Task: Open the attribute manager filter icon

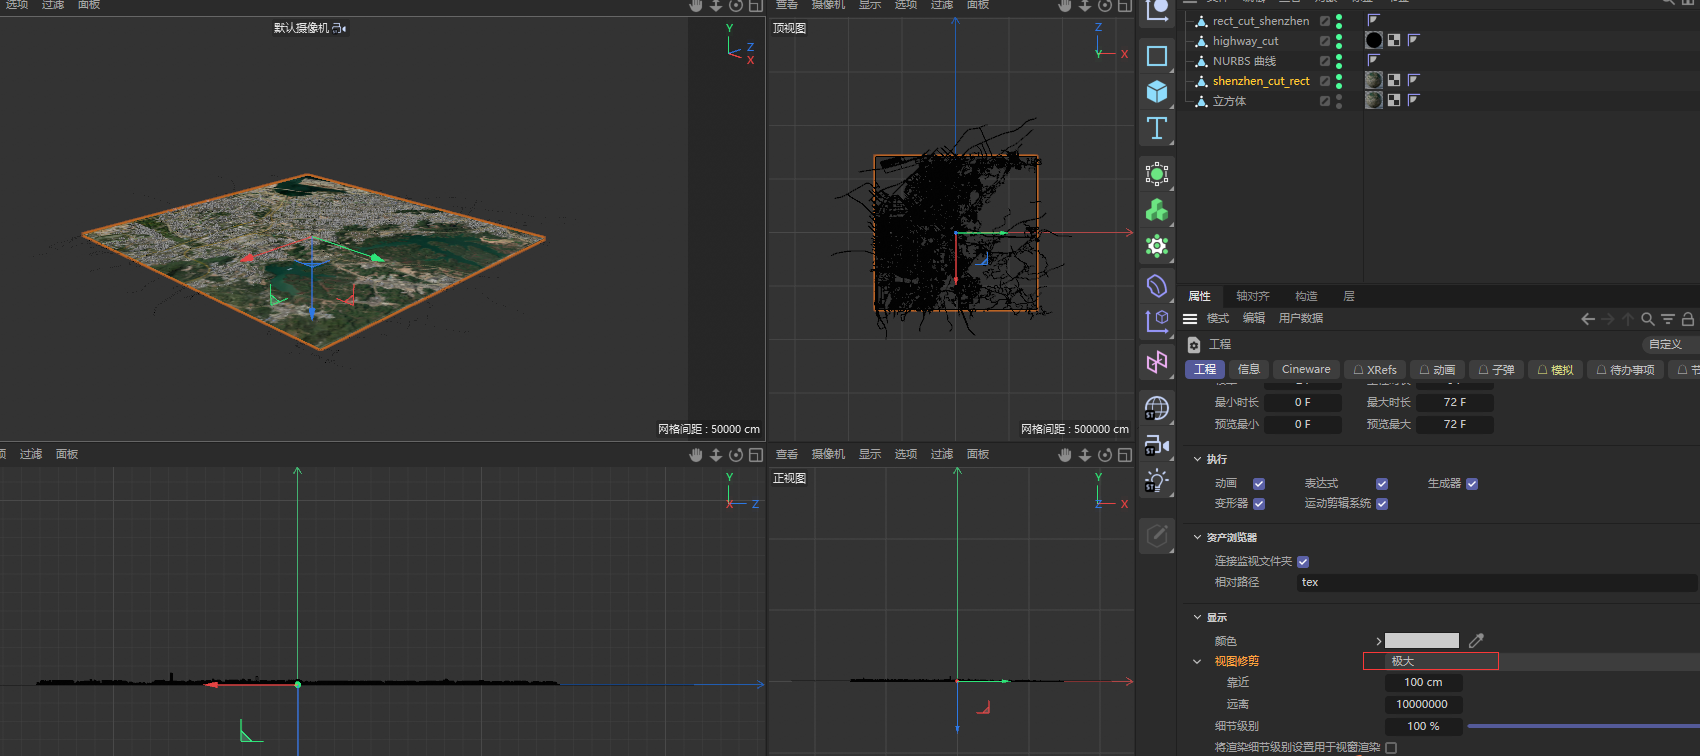Action: 1668,319
